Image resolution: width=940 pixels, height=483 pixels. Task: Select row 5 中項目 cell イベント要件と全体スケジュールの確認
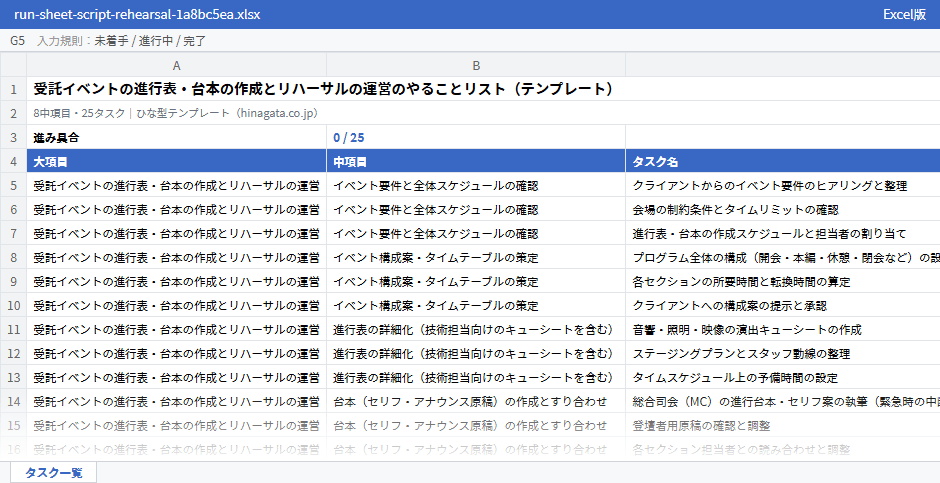pos(476,185)
